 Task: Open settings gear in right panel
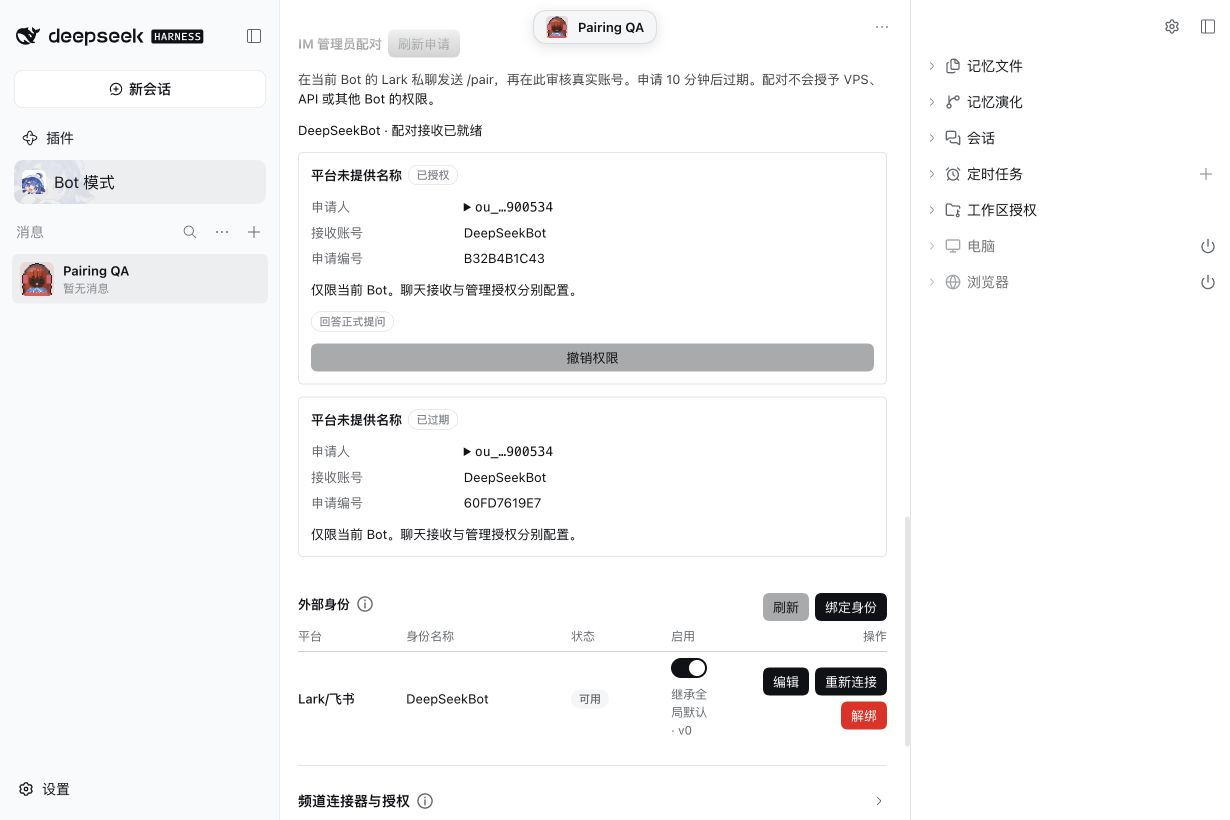coord(1172,27)
